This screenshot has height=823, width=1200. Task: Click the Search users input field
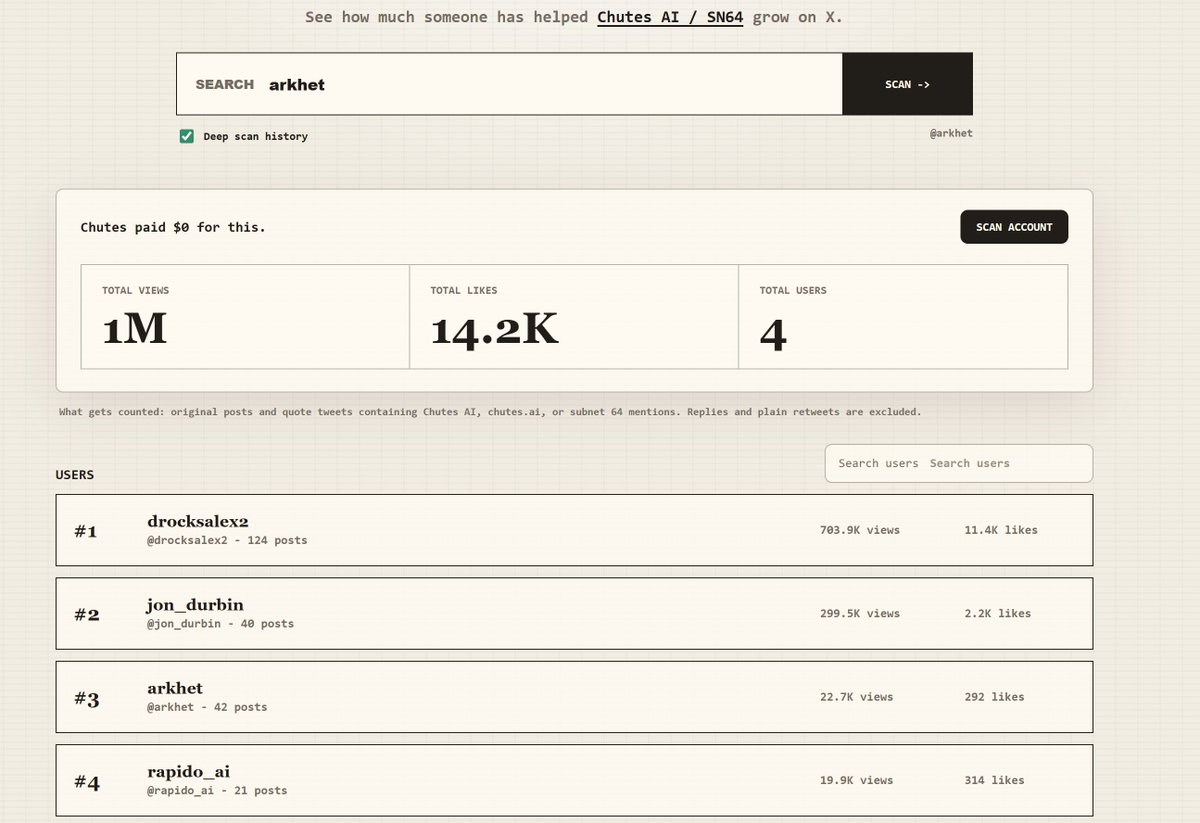click(x=958, y=463)
